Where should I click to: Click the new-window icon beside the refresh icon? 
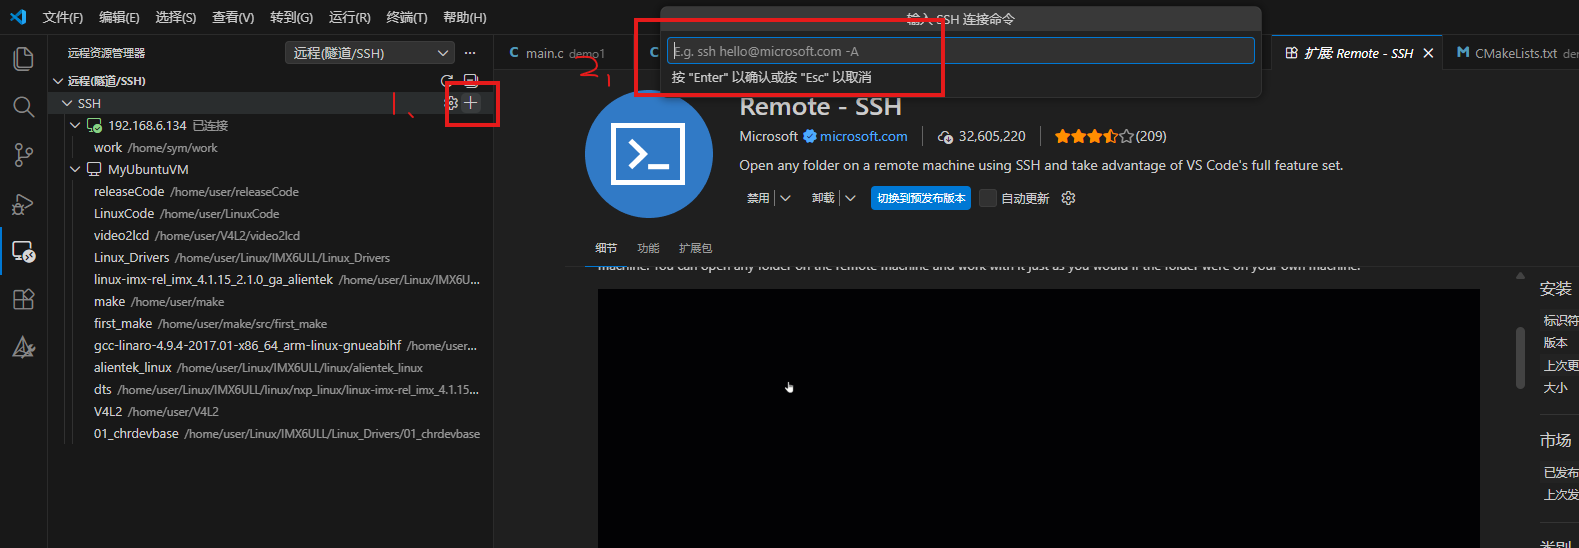pos(470,81)
